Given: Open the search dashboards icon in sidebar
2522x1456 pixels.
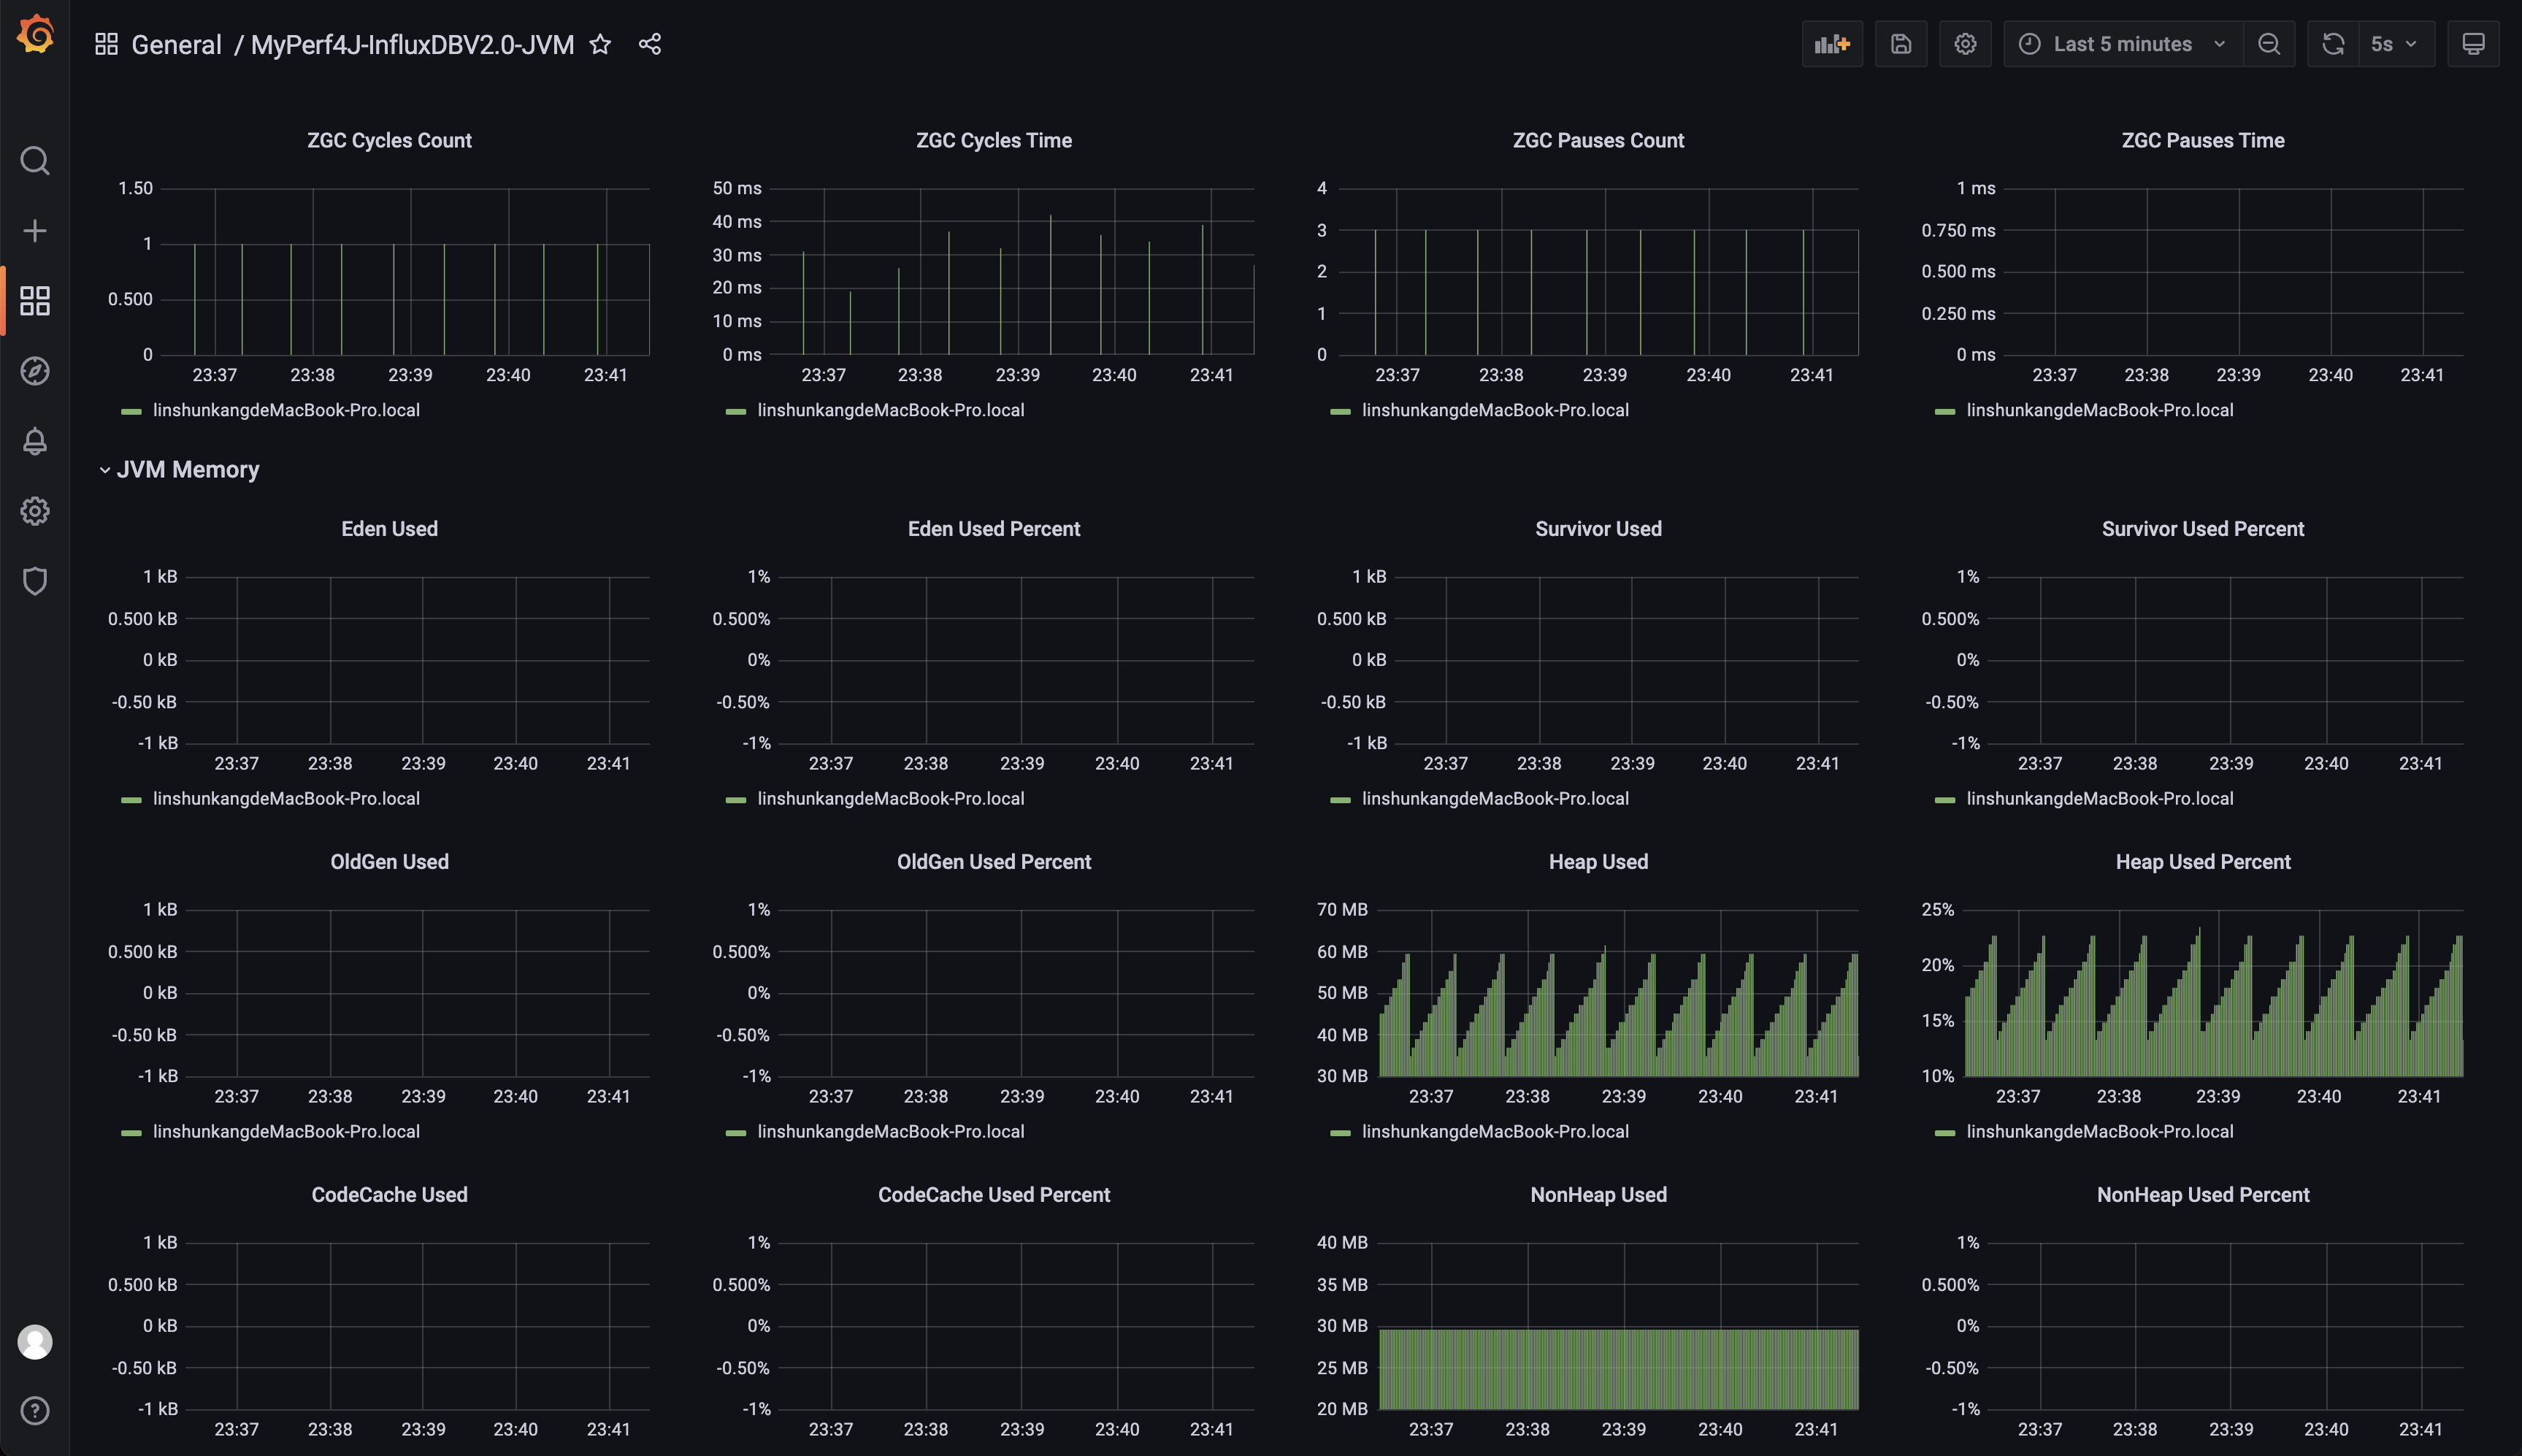Looking at the screenshot, I should (x=35, y=161).
